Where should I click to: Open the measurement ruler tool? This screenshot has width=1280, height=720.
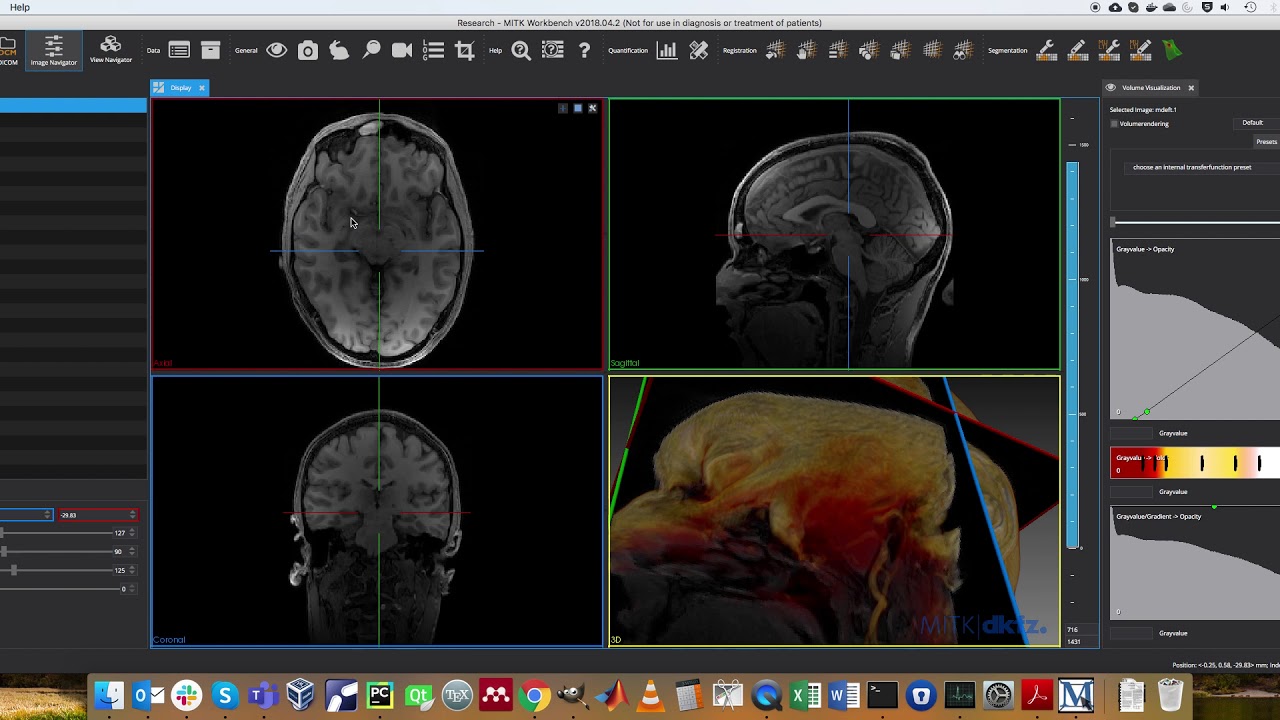pyautogui.click(x=699, y=50)
